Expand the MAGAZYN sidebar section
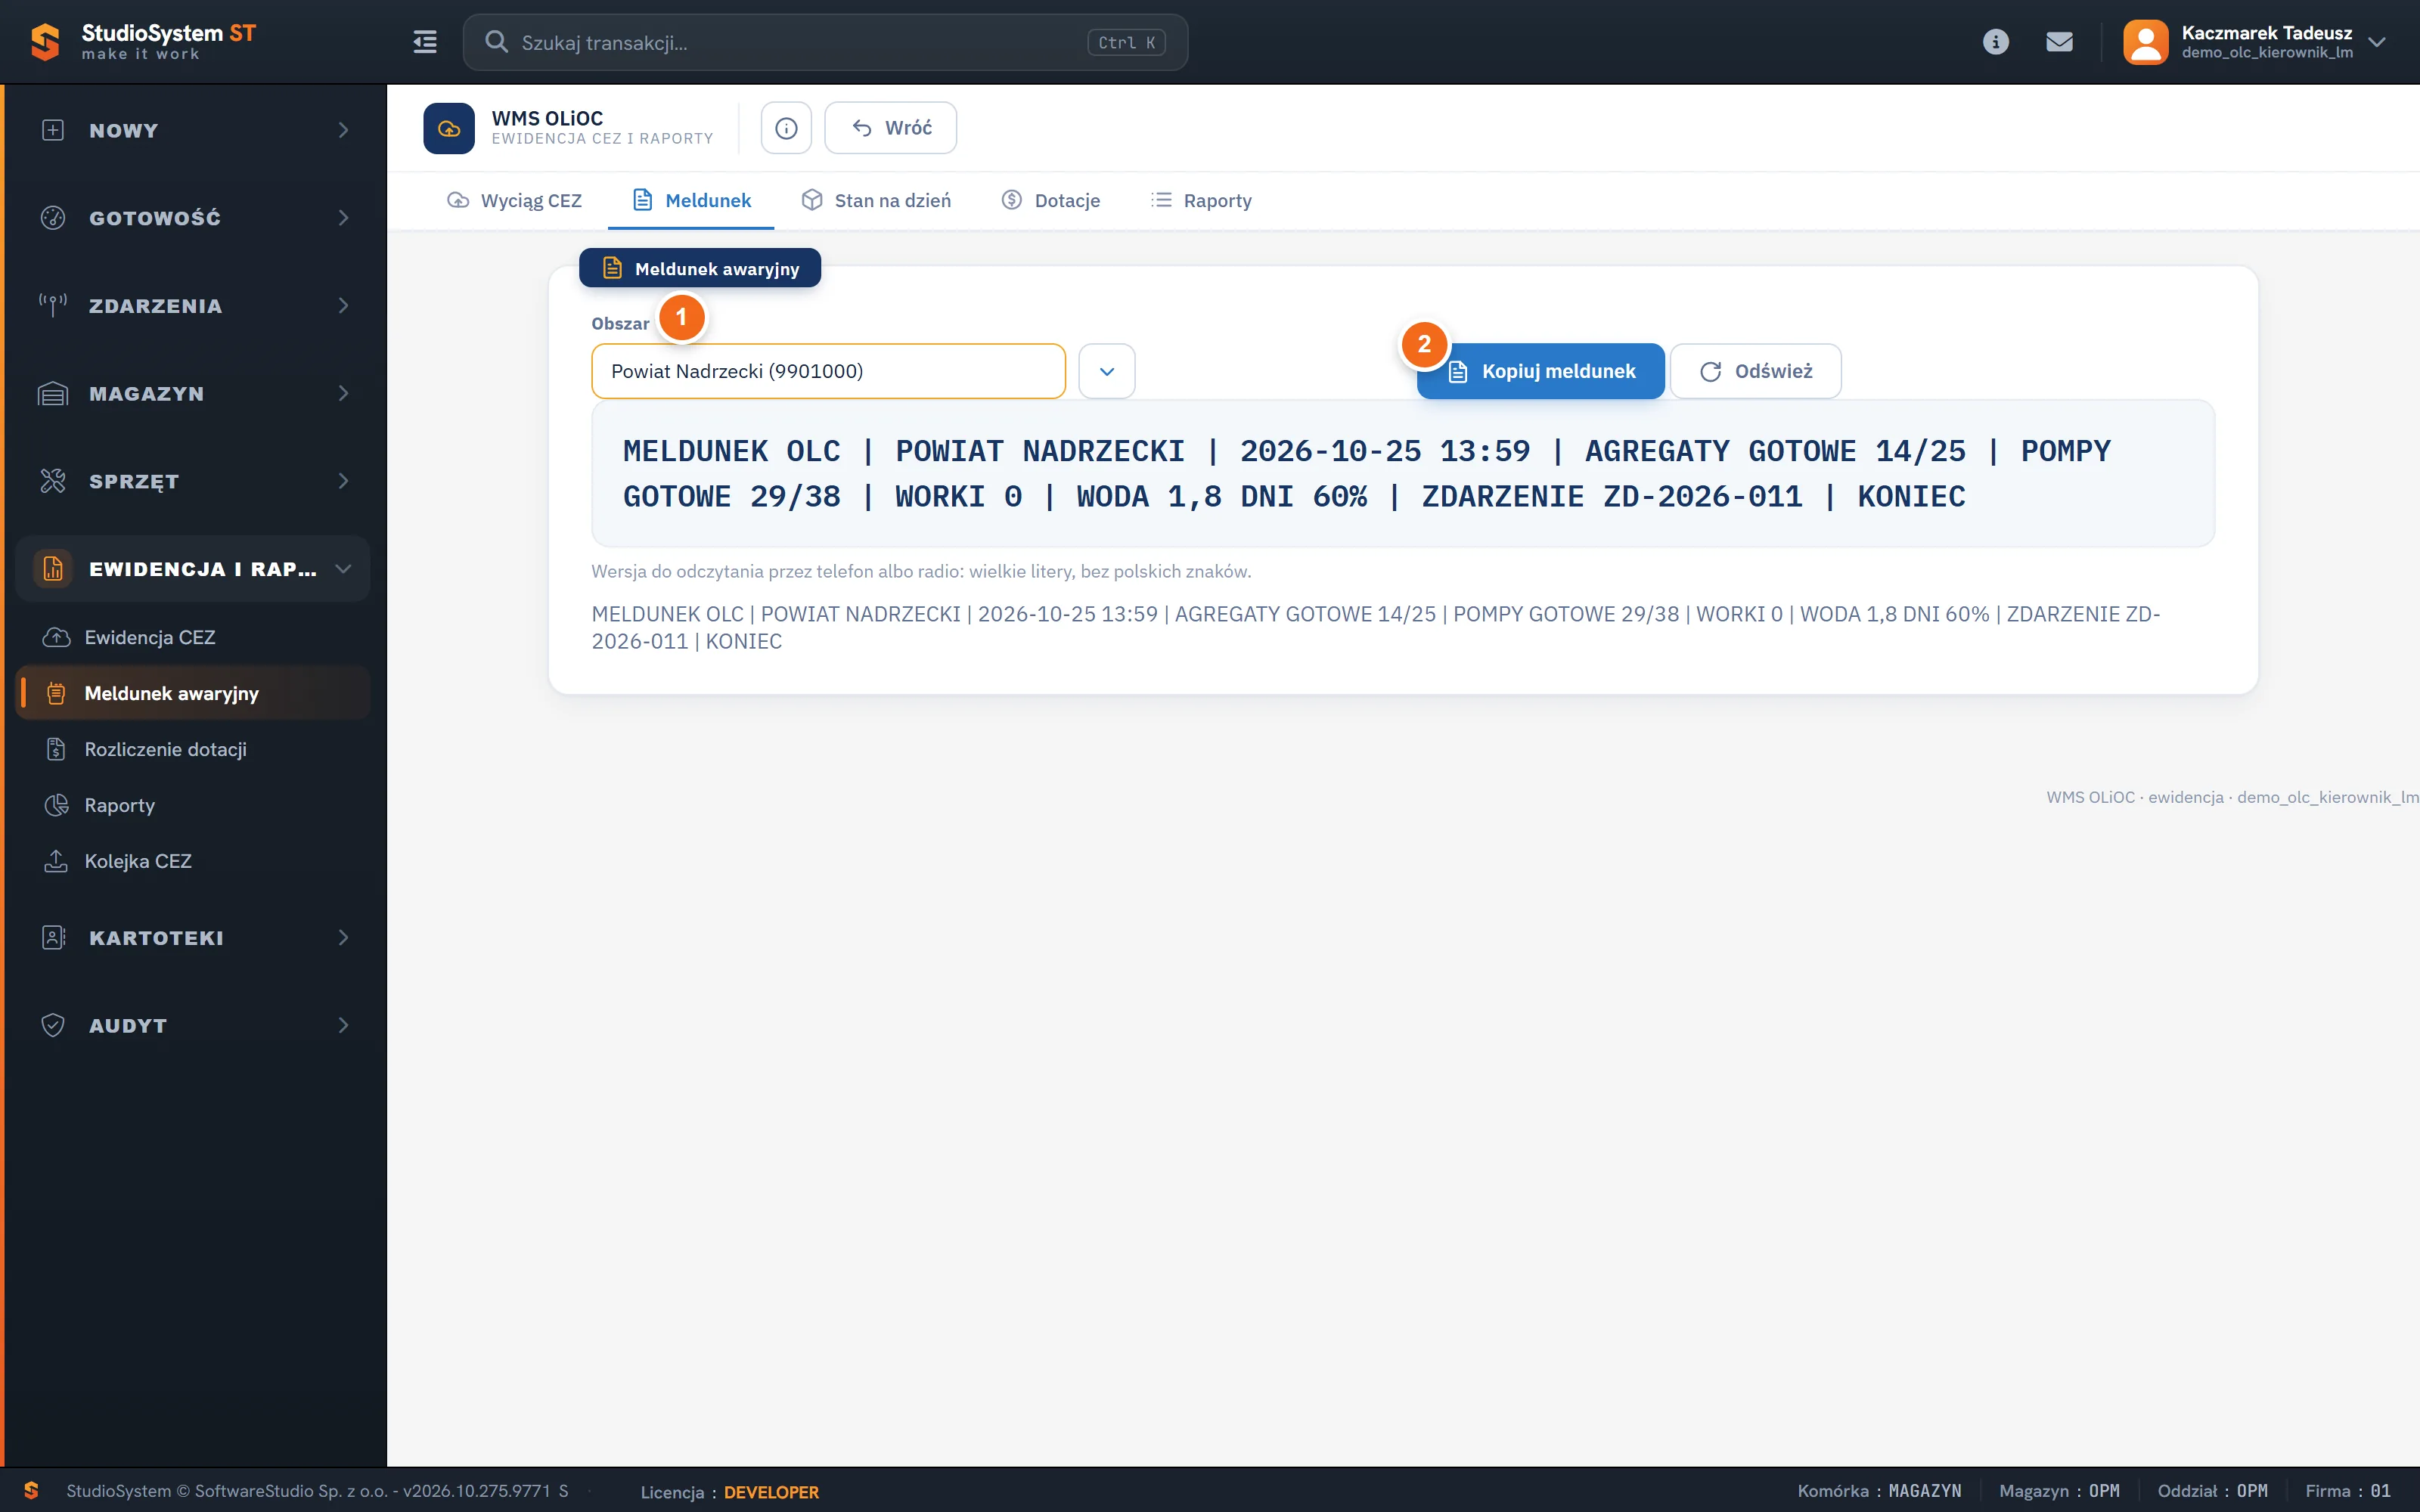The height and width of the screenshot is (1512, 2420). 193,394
